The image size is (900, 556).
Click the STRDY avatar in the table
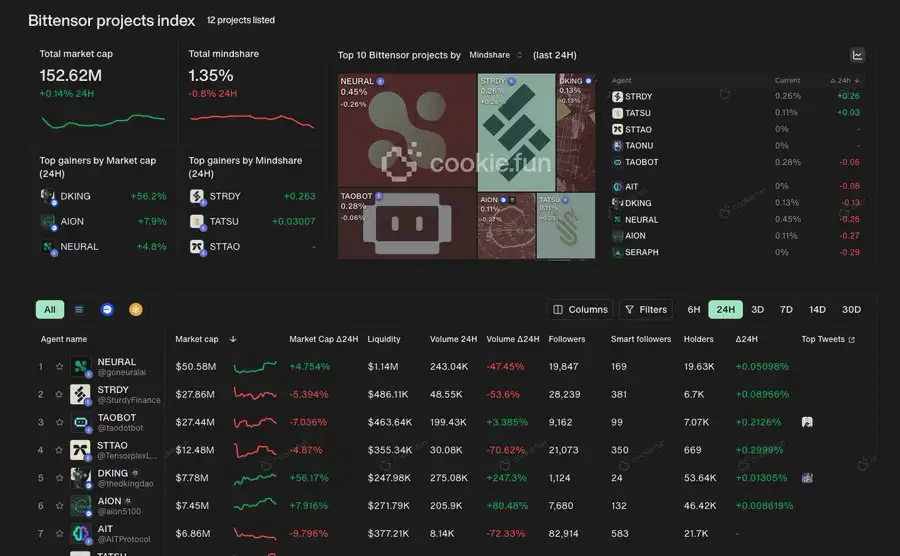coord(80,394)
